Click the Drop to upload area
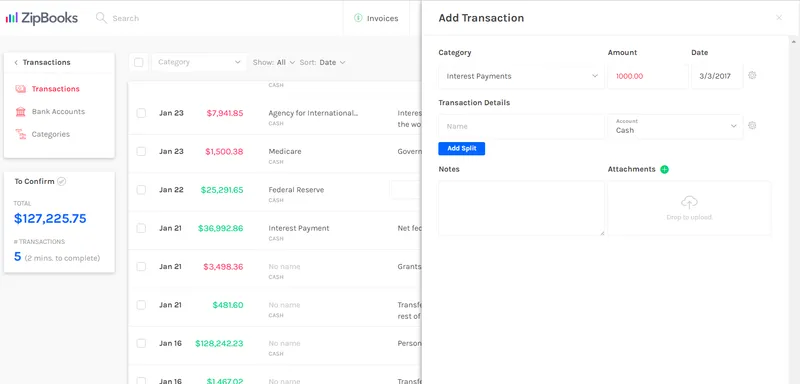 pos(689,208)
